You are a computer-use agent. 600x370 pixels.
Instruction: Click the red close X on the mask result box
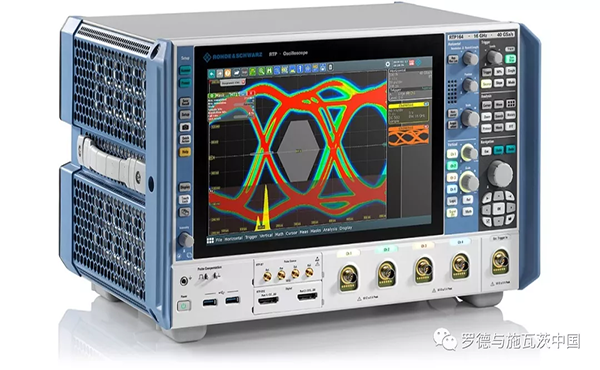(x=251, y=93)
